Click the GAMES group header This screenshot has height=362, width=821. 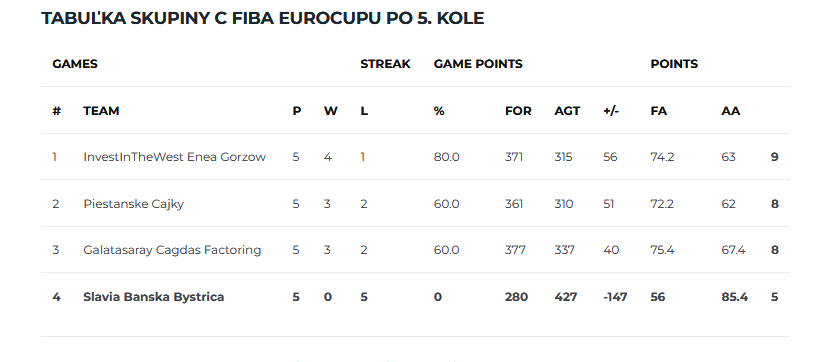(75, 64)
